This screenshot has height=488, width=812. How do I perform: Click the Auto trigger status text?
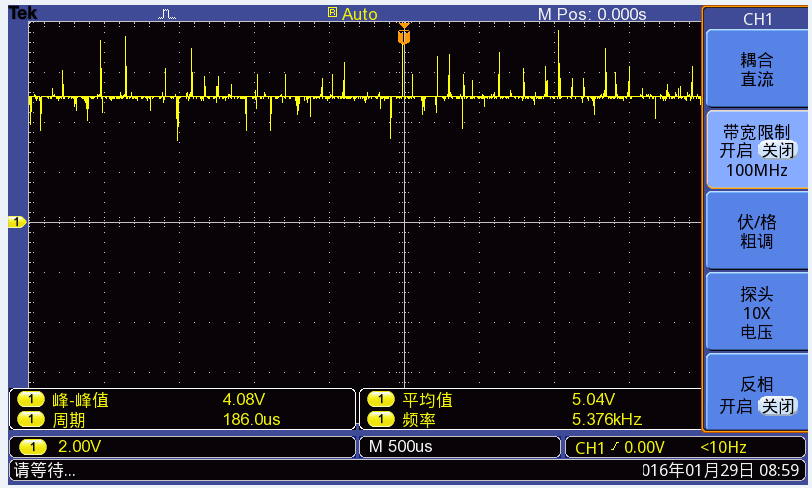click(x=359, y=15)
